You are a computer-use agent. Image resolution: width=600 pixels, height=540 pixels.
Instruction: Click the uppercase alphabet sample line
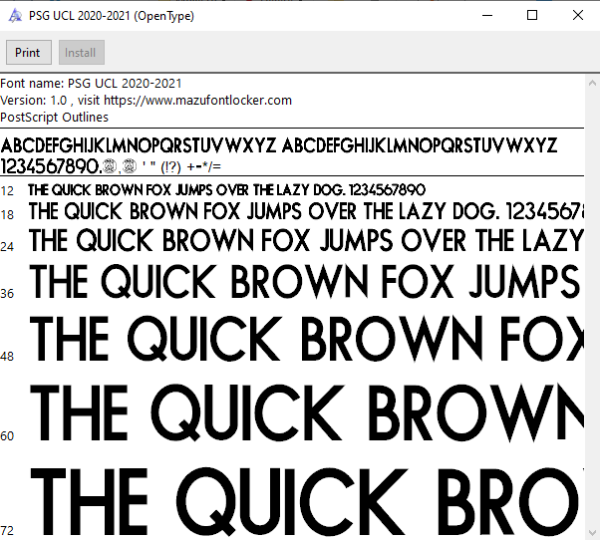pyautogui.click(x=279, y=146)
